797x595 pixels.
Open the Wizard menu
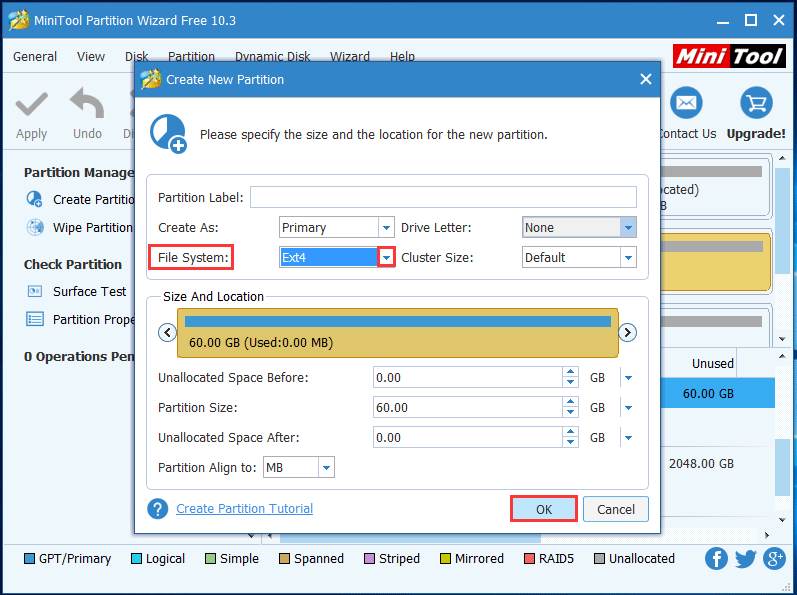coord(350,56)
